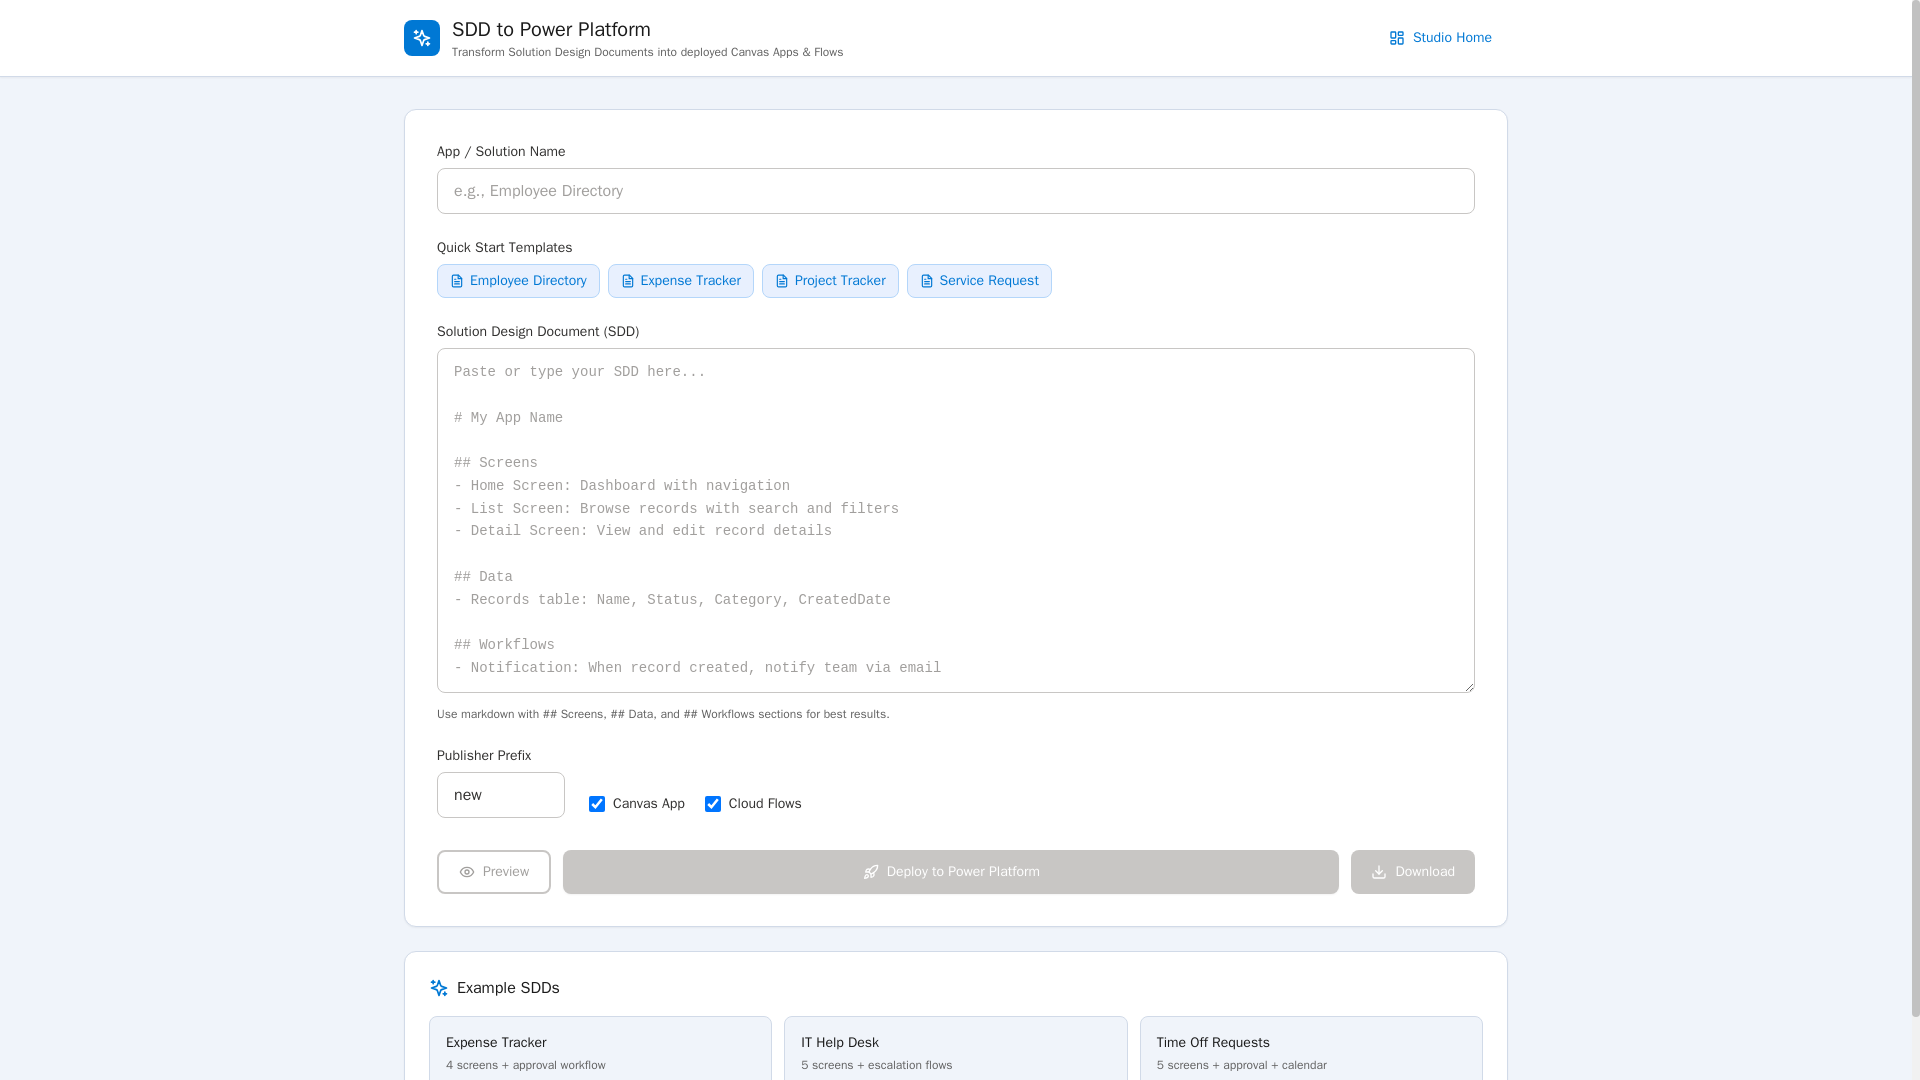Click the Deploy rocket icon
The image size is (1920, 1080).
(871, 872)
